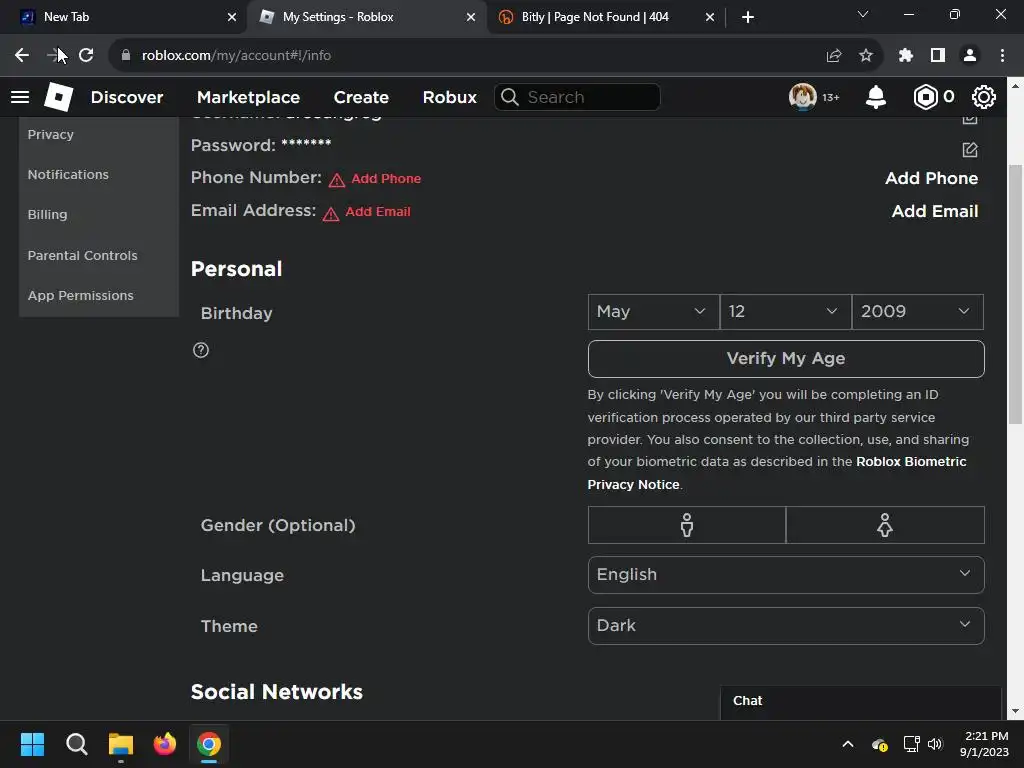Open the browser extensions puzzle icon

pyautogui.click(x=906, y=56)
